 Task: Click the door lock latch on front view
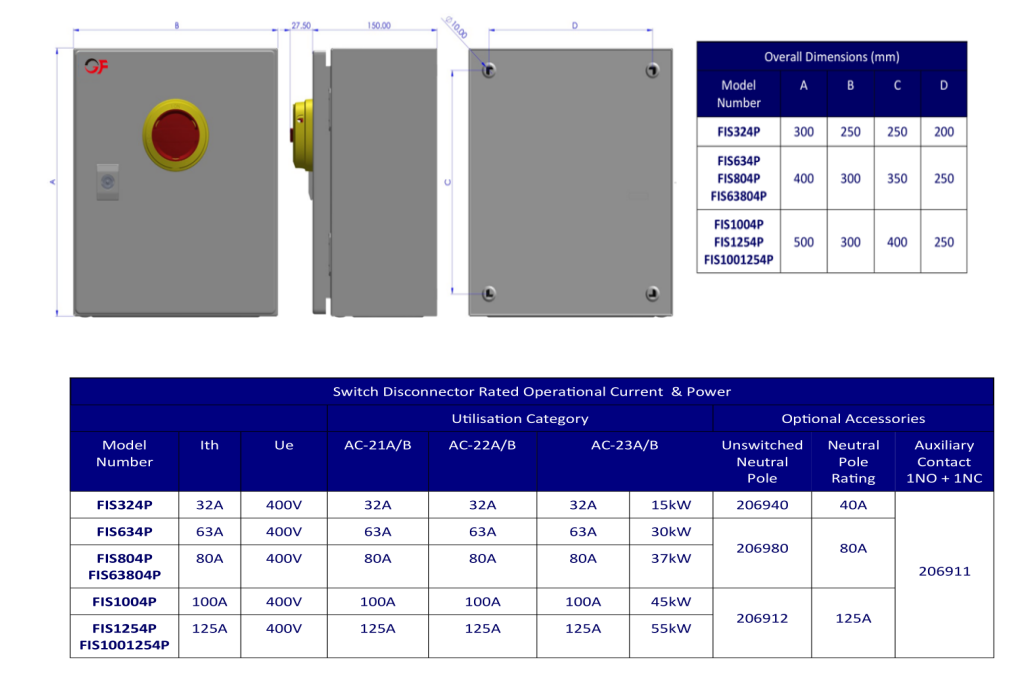(x=108, y=182)
